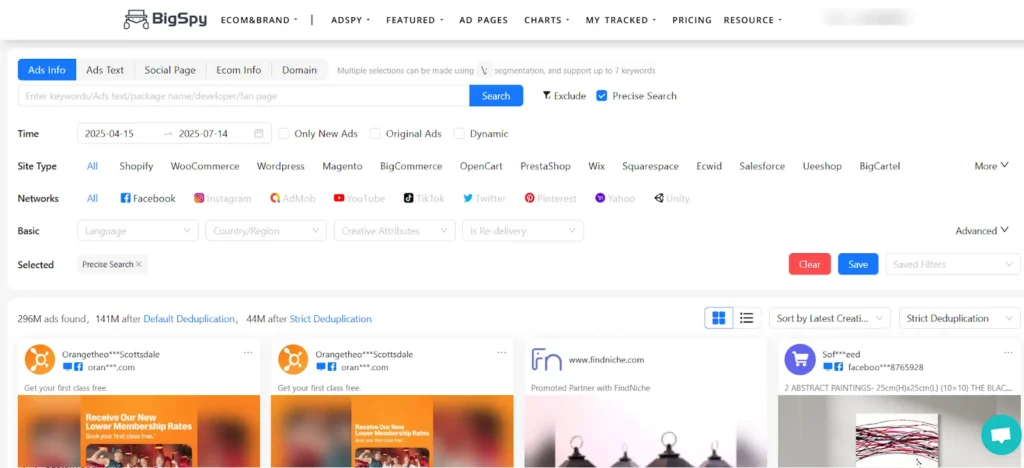This screenshot has width=1024, height=468.
Task: Select the Twitter network filter
Action: point(485,198)
